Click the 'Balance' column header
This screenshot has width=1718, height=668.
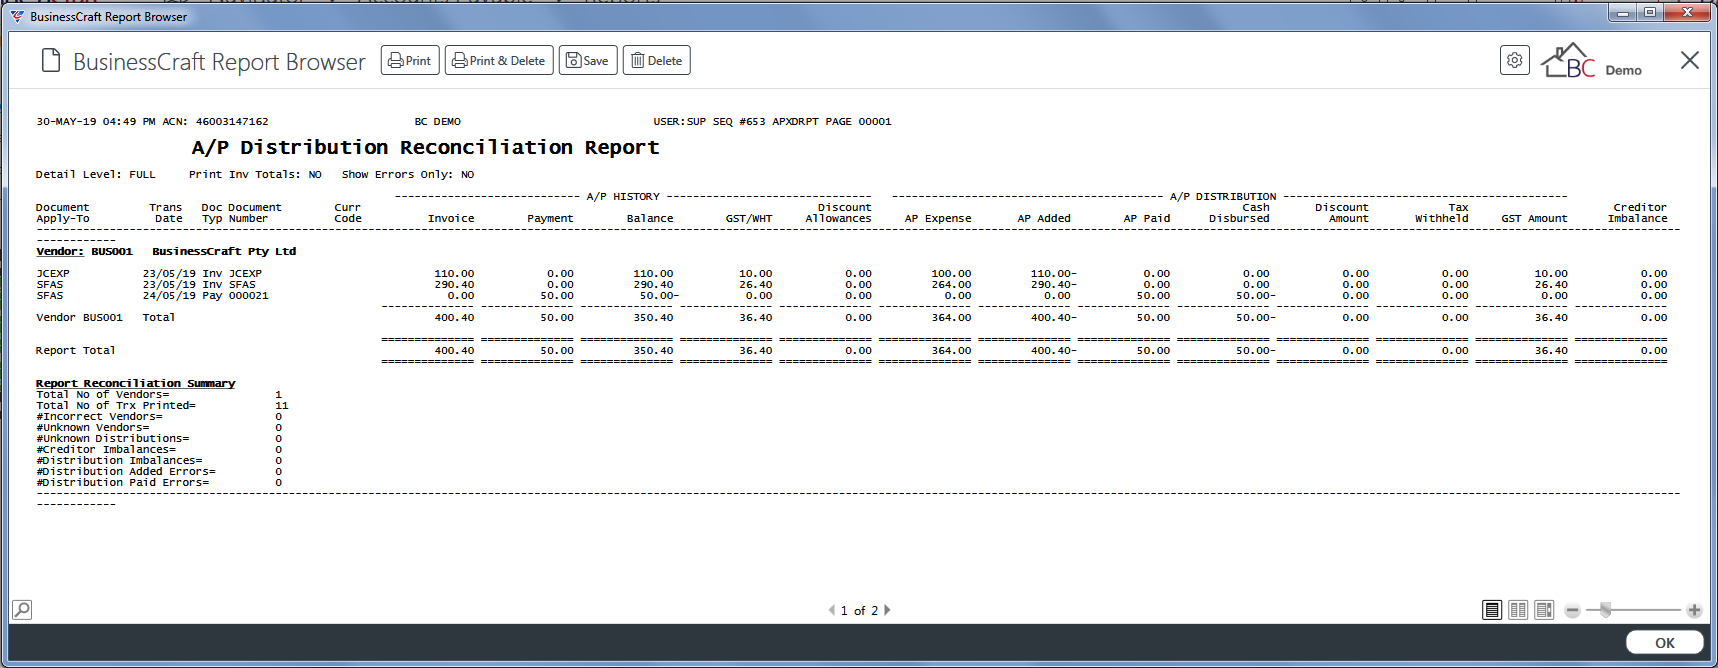(x=650, y=218)
